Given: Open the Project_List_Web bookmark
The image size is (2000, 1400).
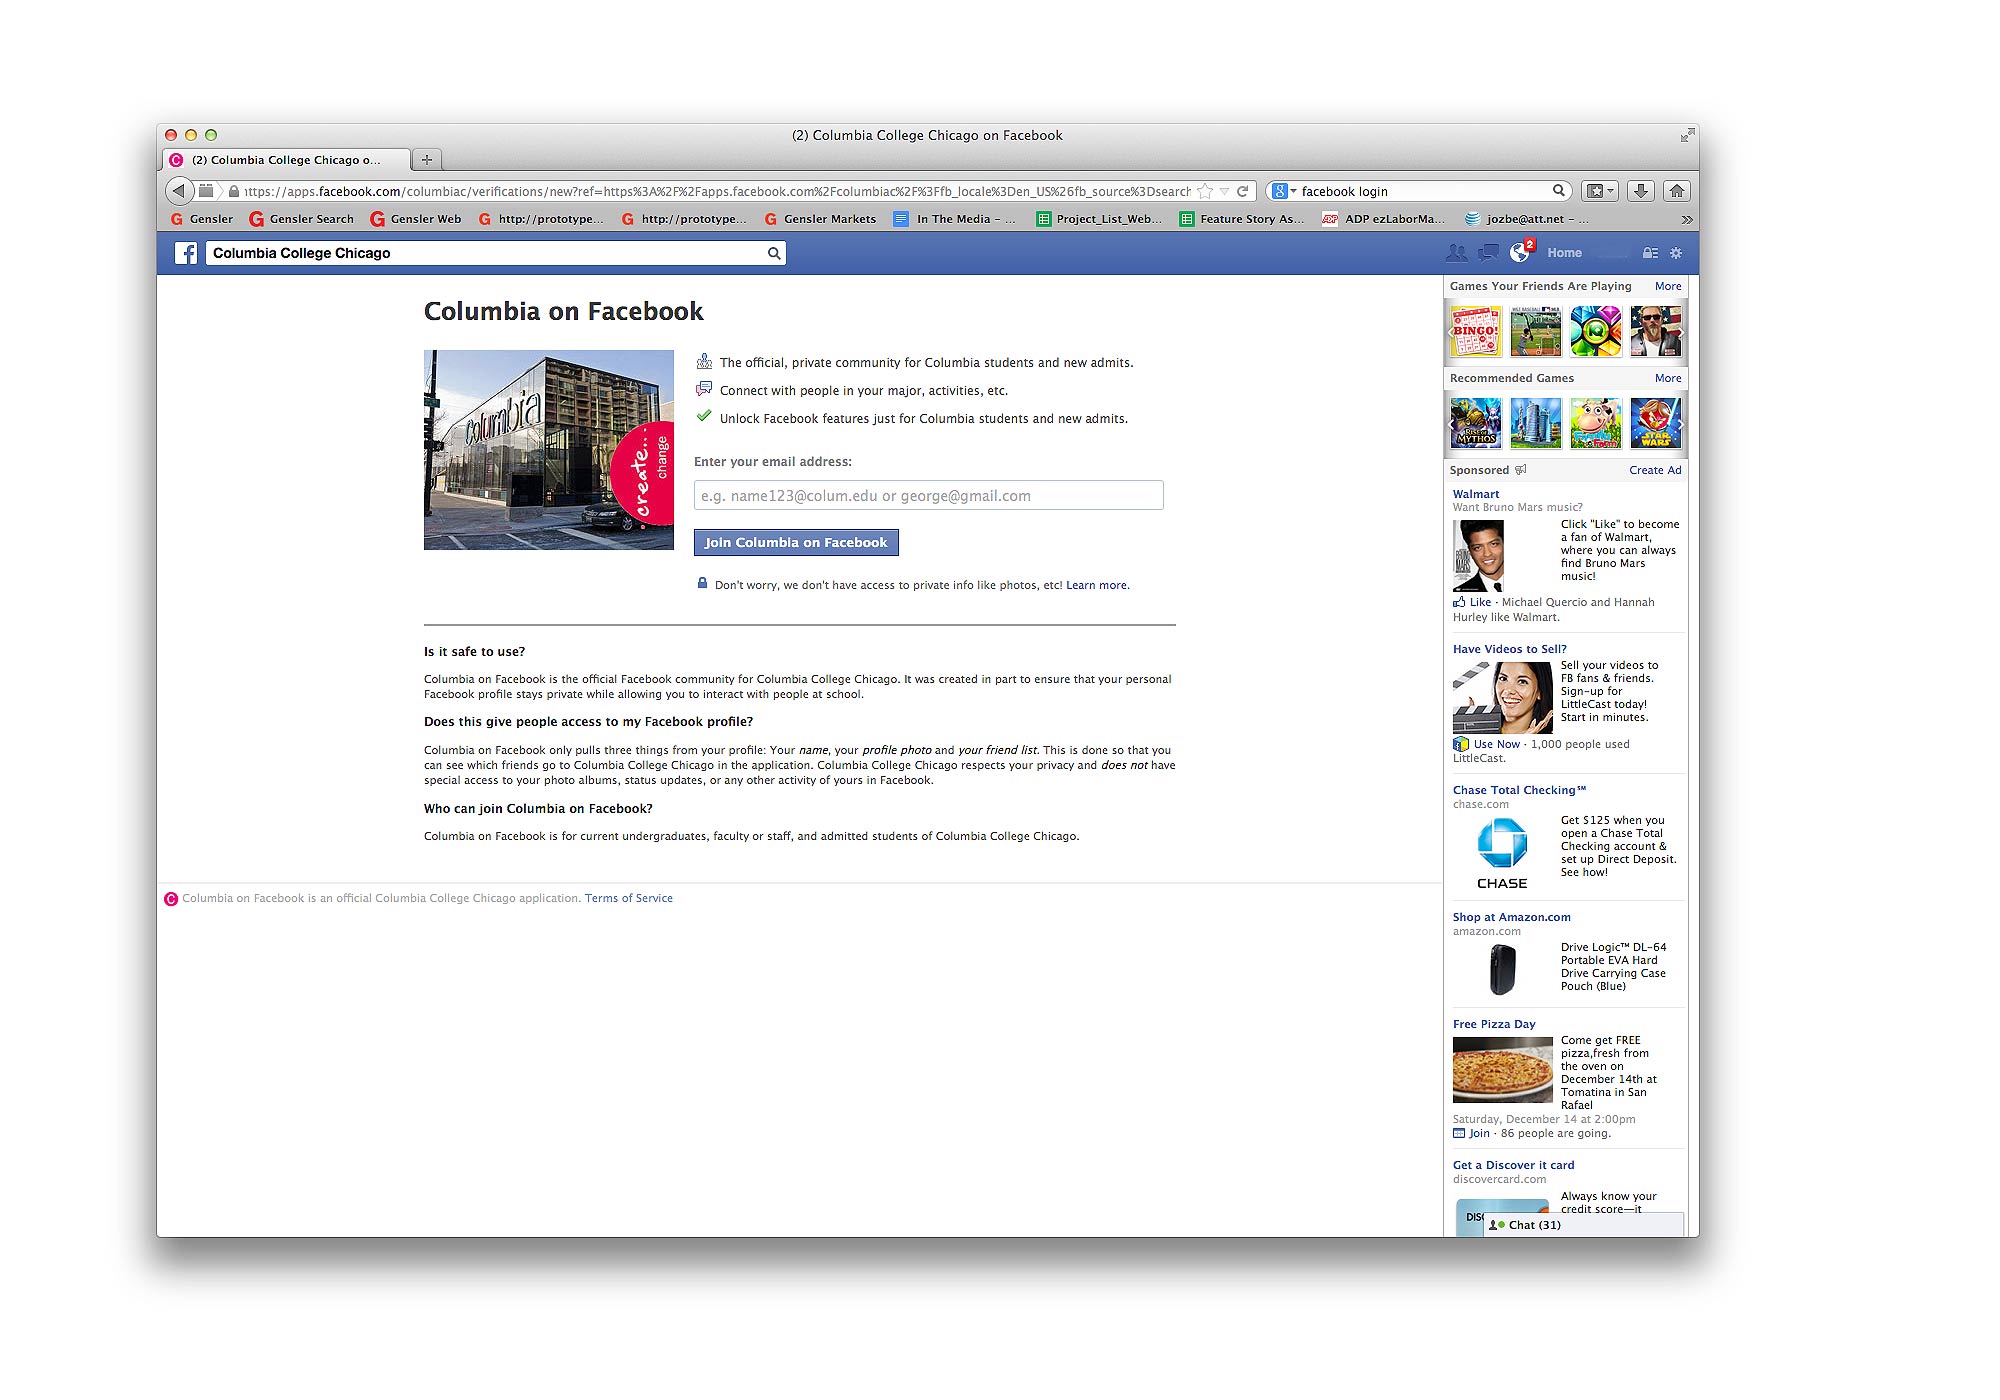Looking at the screenshot, I should [1099, 219].
